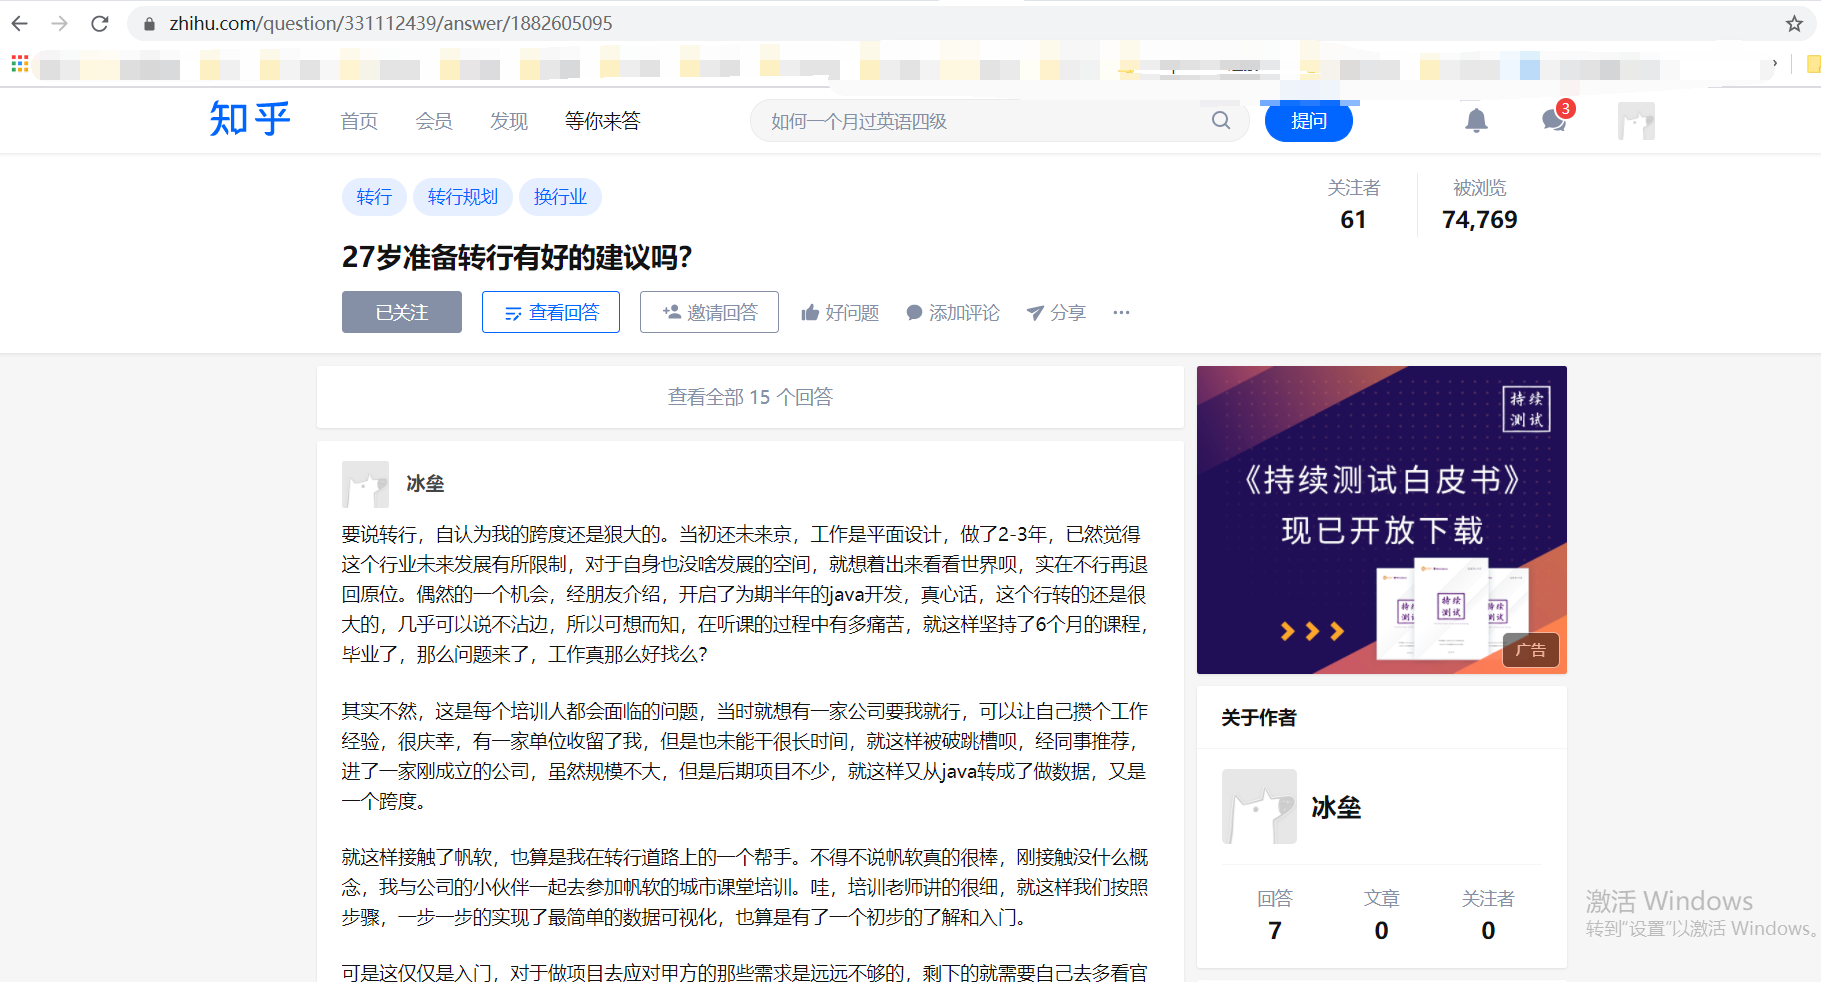The width and height of the screenshot is (1821, 982).
Task: Expand 查看全部 15 个回答
Action: pyautogui.click(x=750, y=397)
